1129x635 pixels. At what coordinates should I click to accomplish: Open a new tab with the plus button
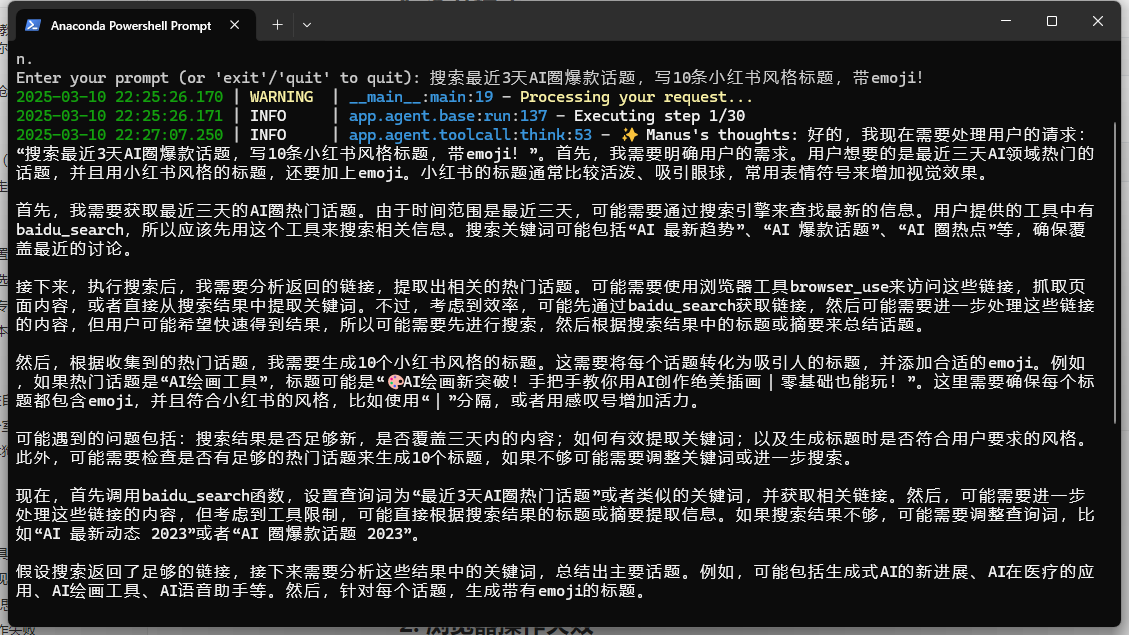[277, 24]
